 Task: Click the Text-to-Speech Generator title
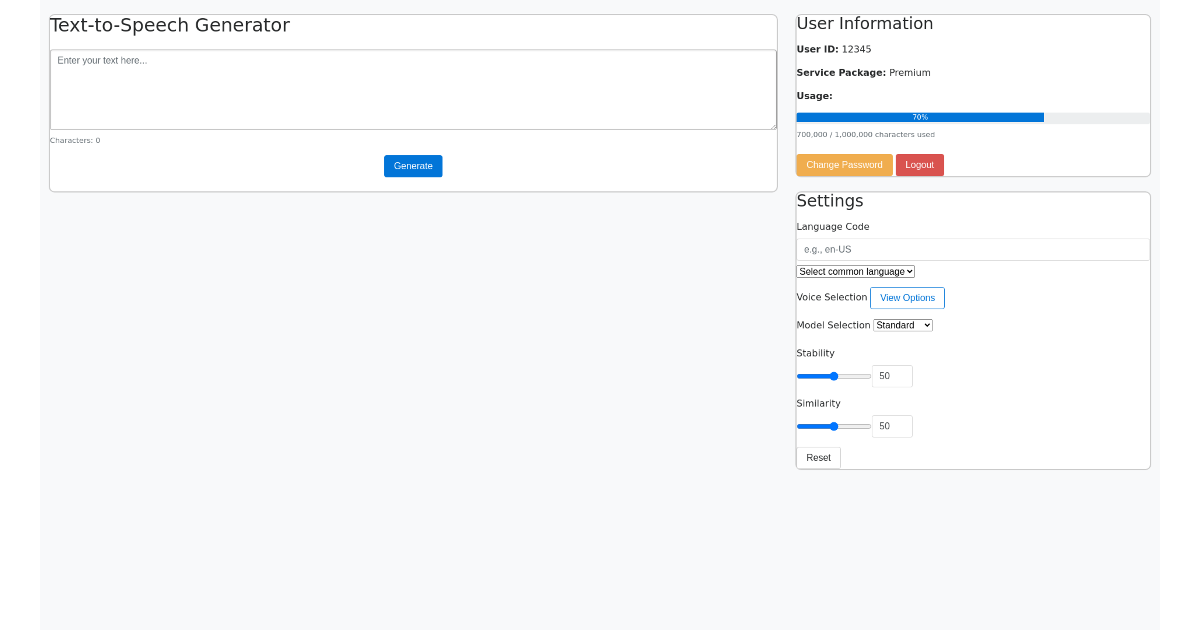(x=170, y=26)
